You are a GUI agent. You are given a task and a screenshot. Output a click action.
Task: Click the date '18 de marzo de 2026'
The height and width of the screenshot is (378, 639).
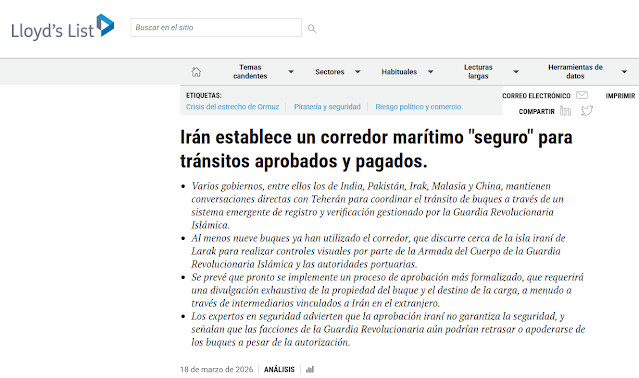[x=216, y=369]
